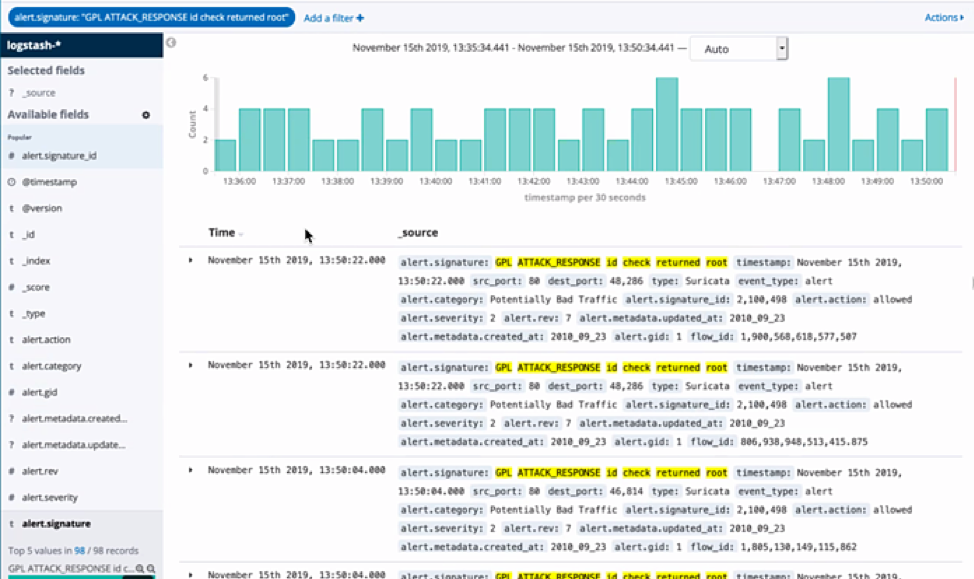Viewport: 974px width, 579px height.
Task: Open the logstash-* index pattern selector
Action: pyautogui.click(x=82, y=45)
